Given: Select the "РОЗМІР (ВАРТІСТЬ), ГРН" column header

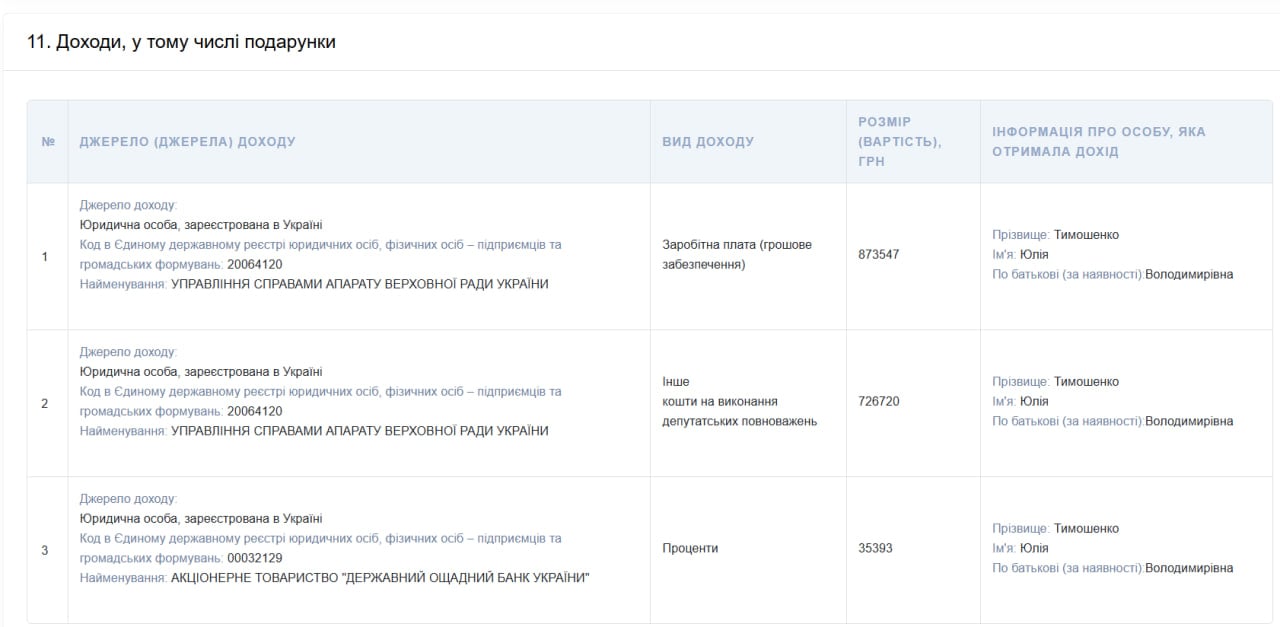Looking at the screenshot, I should [x=899, y=141].
